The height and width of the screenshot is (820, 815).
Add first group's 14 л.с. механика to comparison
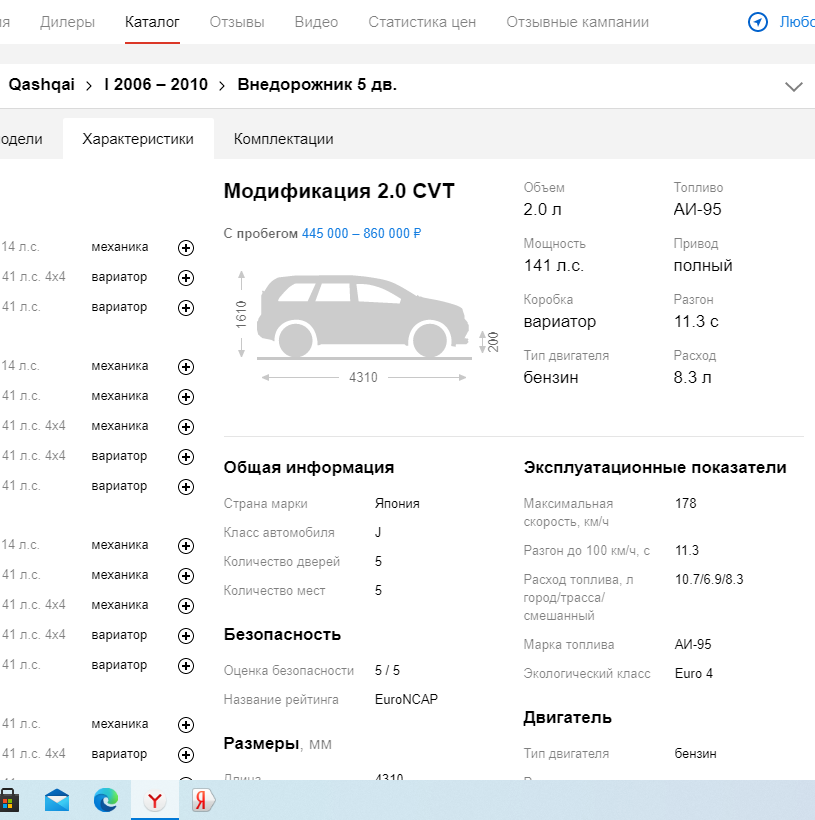[186, 247]
